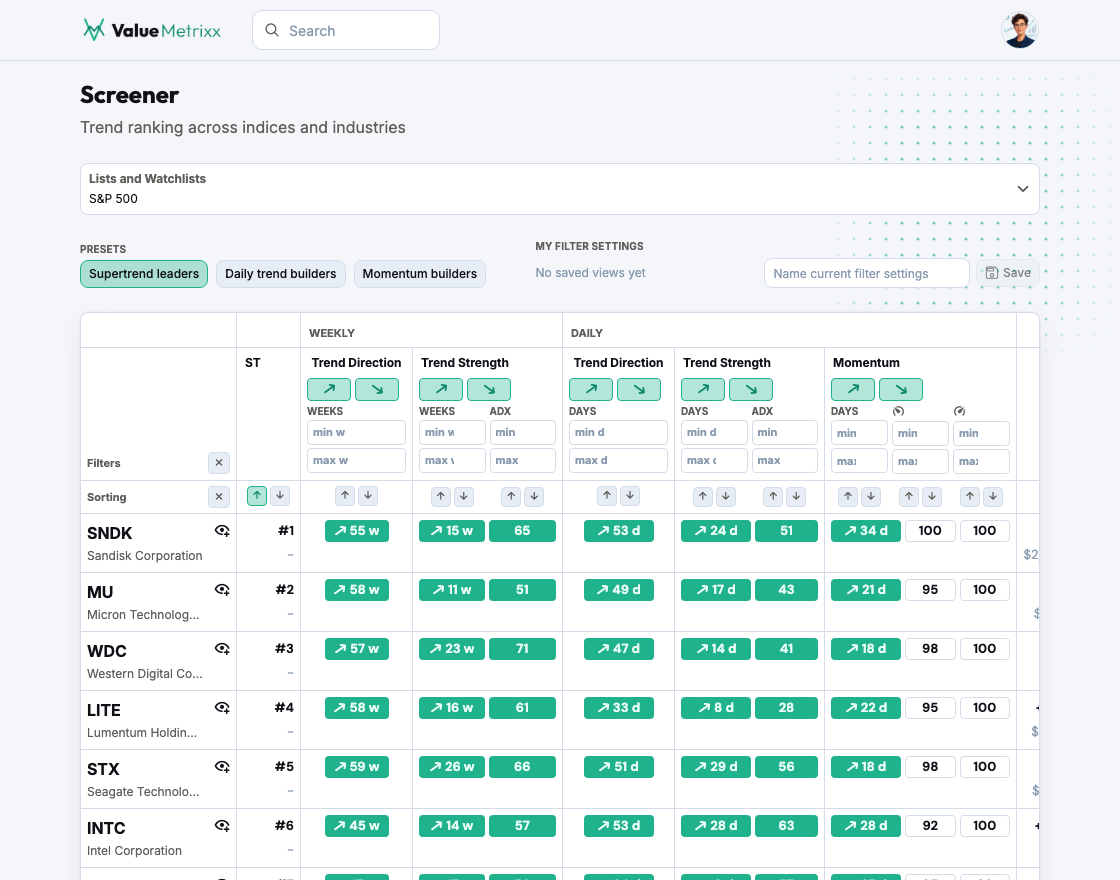Sort ST column descending
Screen dimensions: 1120x880
[280, 495]
